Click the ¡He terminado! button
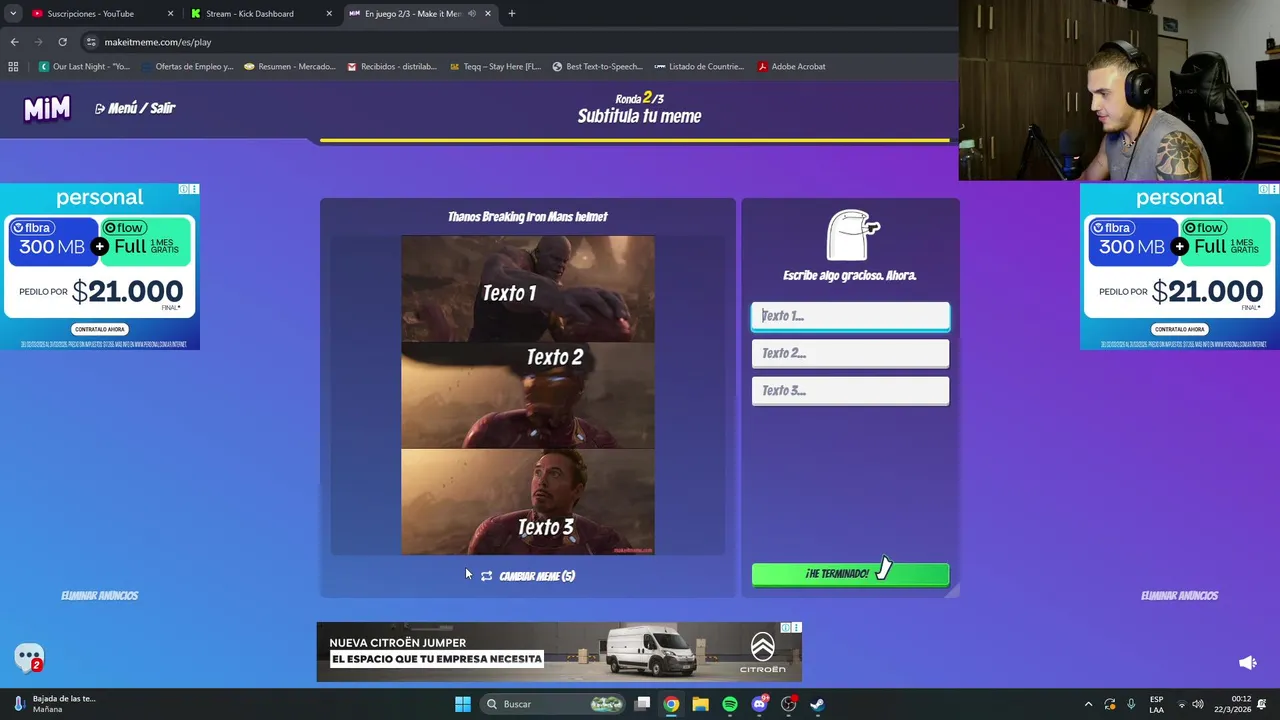 point(850,574)
